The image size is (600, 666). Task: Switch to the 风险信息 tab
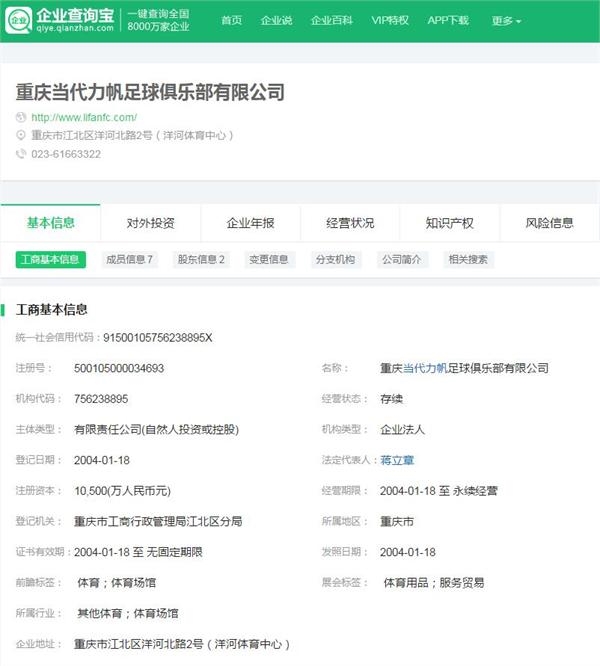pyautogui.click(x=549, y=223)
